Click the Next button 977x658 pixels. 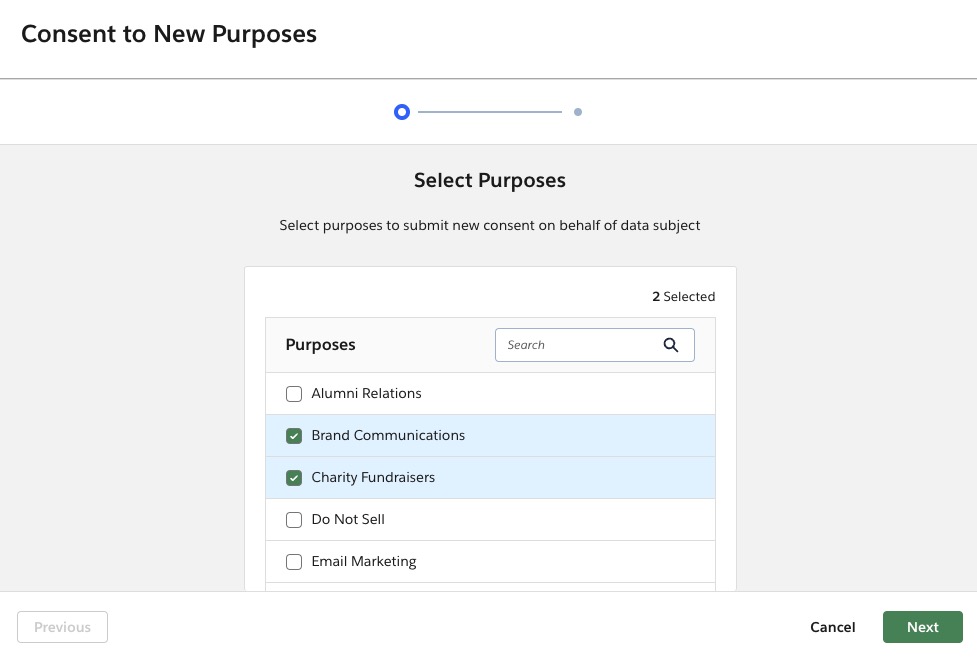pos(922,627)
